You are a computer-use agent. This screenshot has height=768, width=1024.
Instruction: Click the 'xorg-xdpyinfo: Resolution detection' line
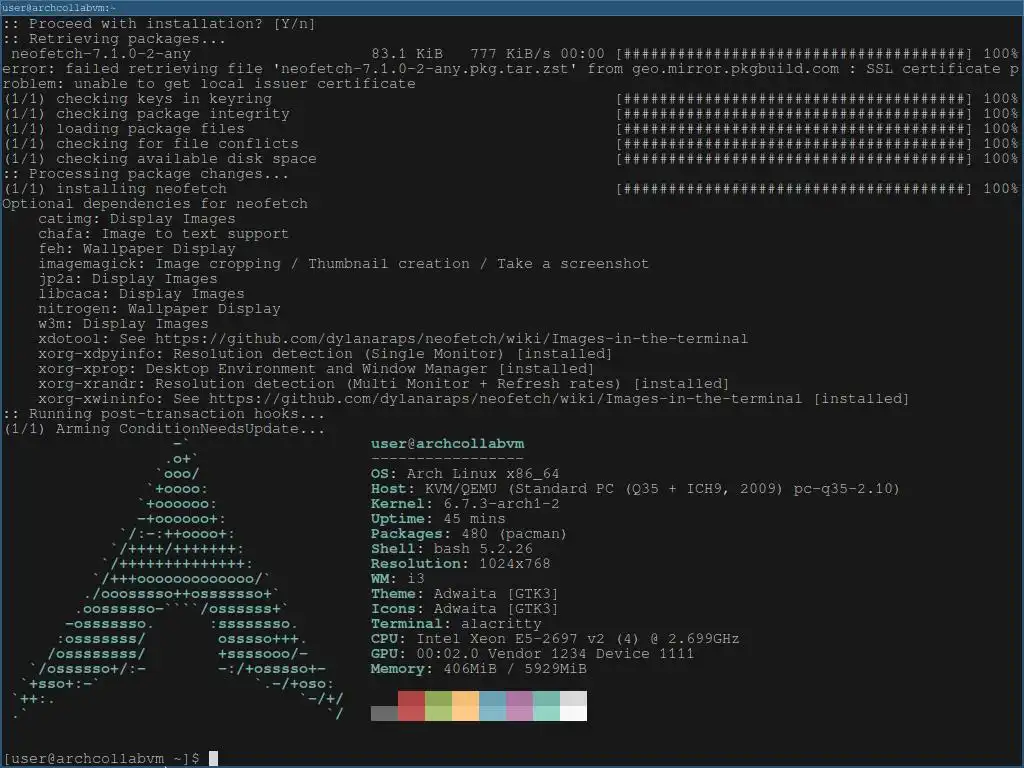(x=325, y=353)
